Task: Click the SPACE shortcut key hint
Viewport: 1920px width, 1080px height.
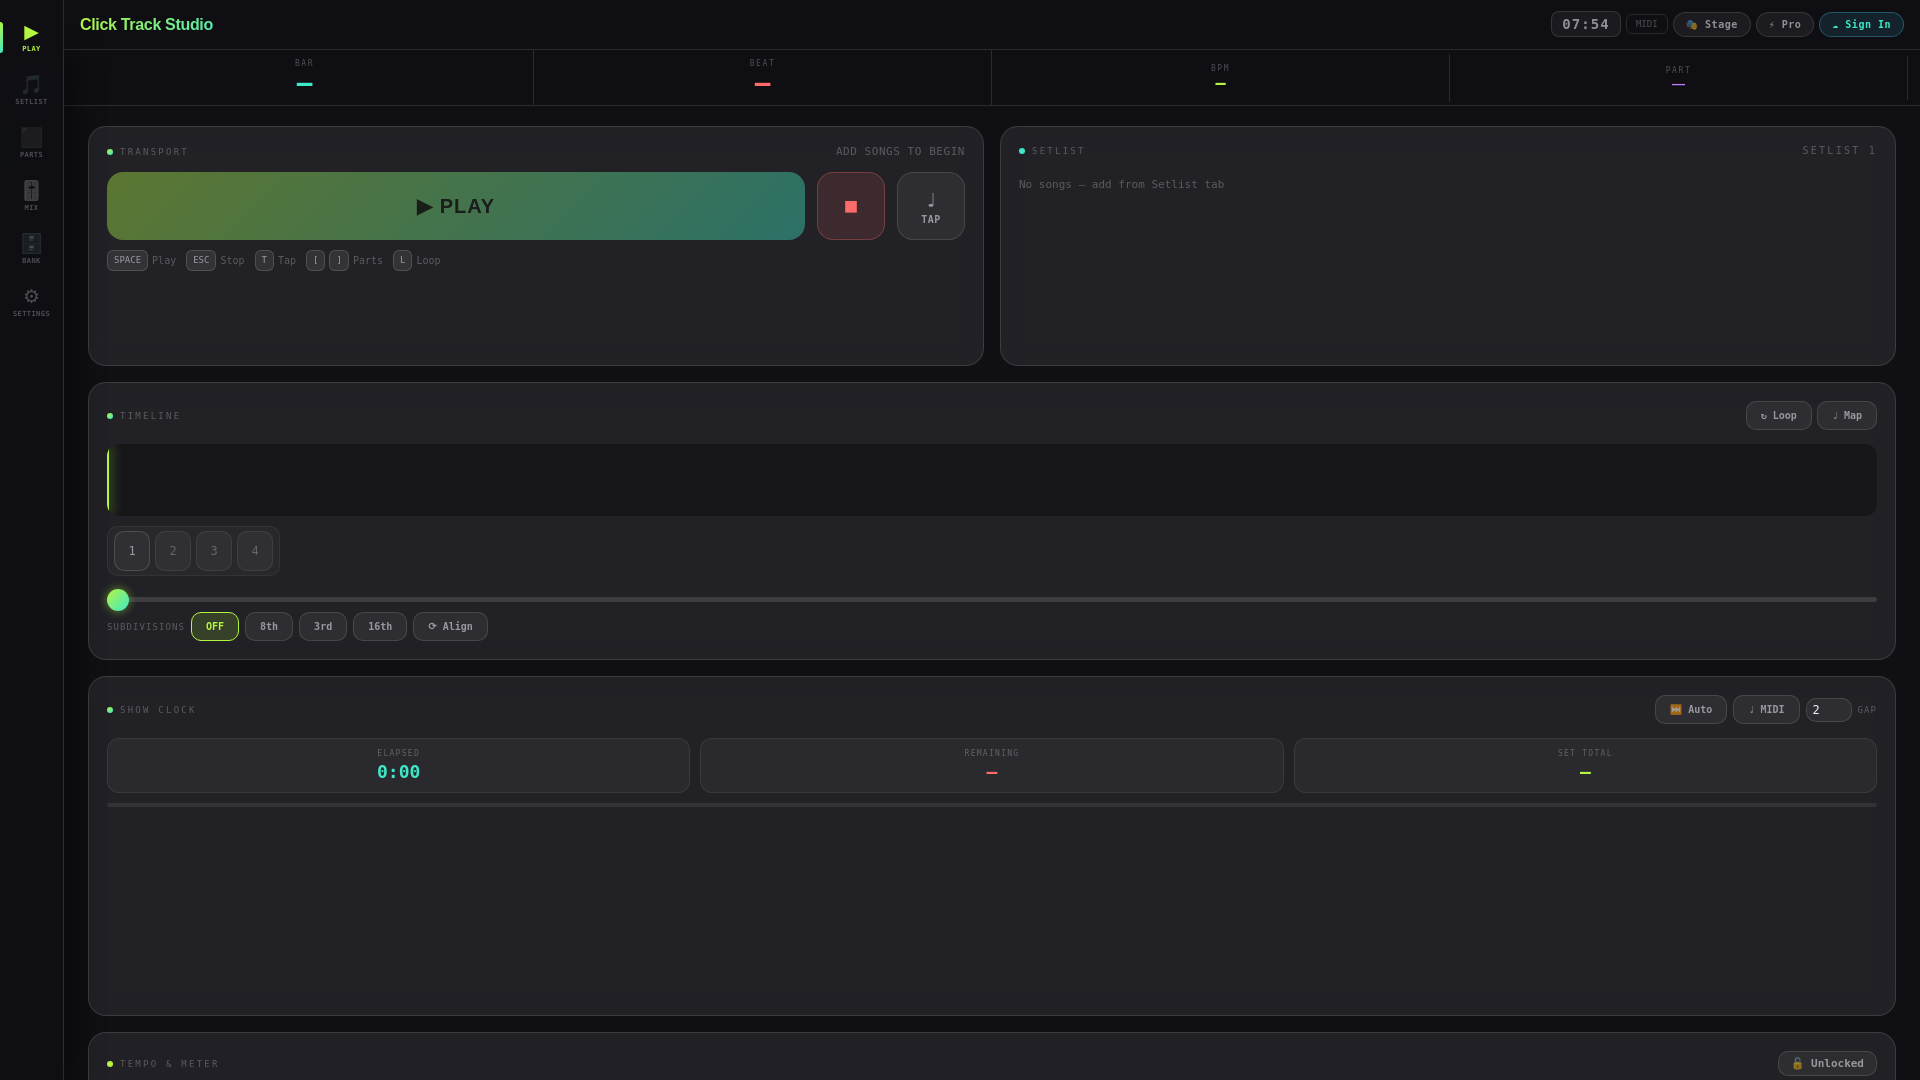Action: coord(127,261)
